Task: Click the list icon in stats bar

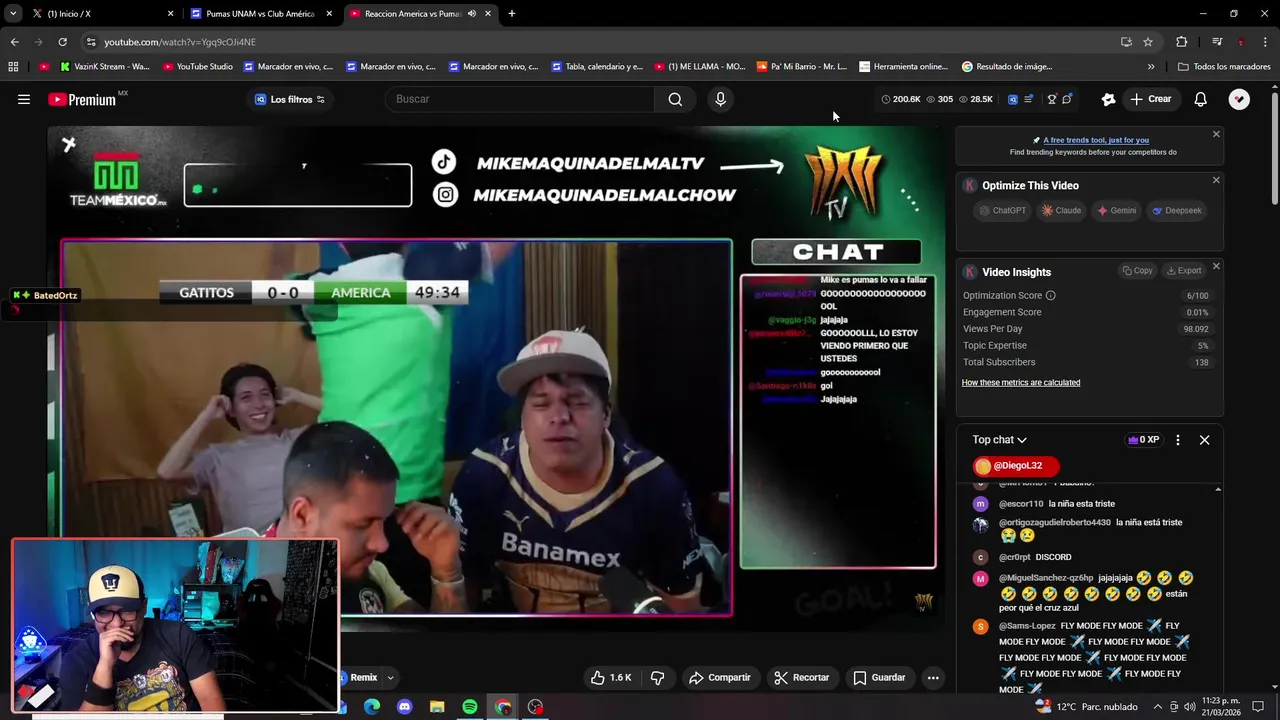Action: tap(1028, 99)
